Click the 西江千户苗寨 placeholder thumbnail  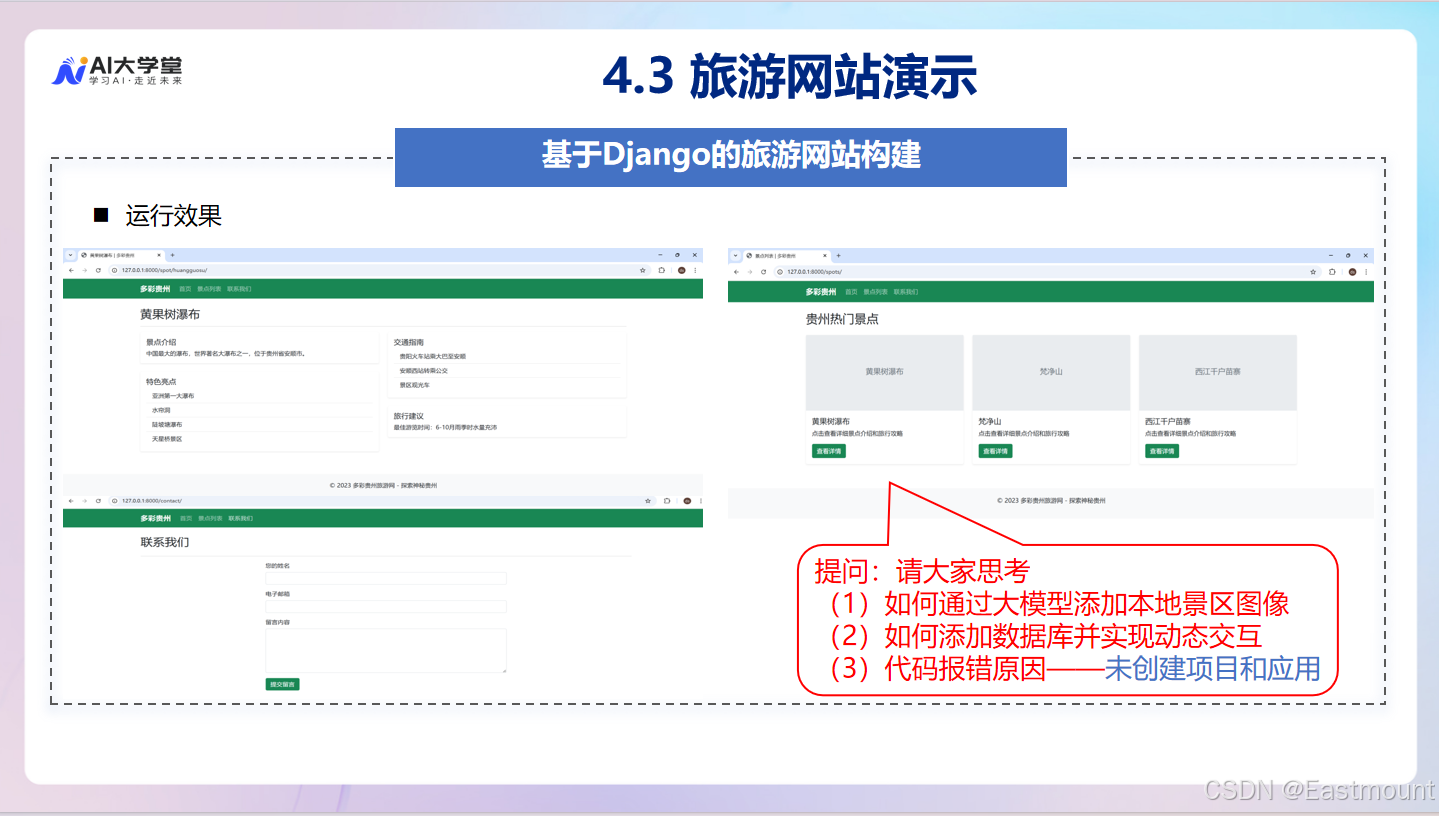tap(1216, 372)
